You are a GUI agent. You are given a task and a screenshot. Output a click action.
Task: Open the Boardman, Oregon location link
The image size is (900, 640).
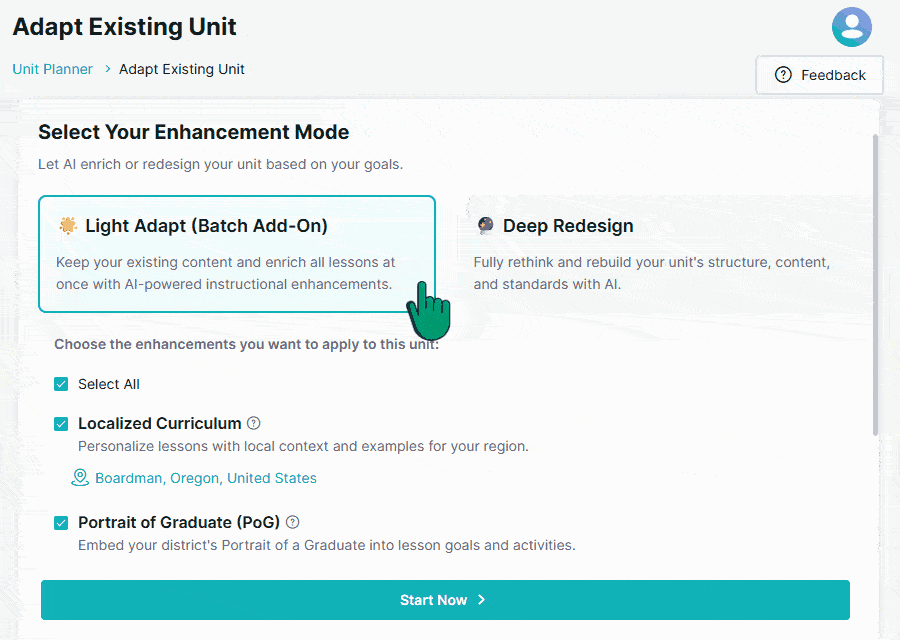coord(206,478)
